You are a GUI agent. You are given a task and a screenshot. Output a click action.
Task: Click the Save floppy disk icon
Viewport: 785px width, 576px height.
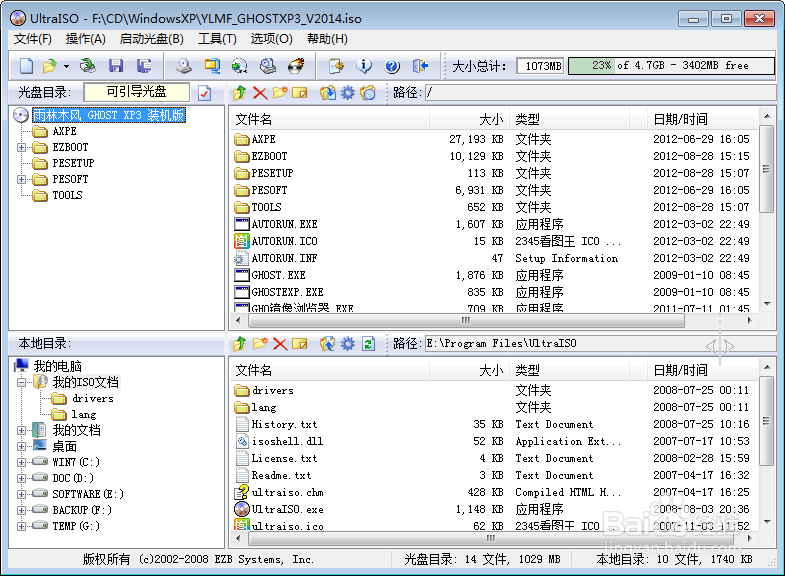116,66
